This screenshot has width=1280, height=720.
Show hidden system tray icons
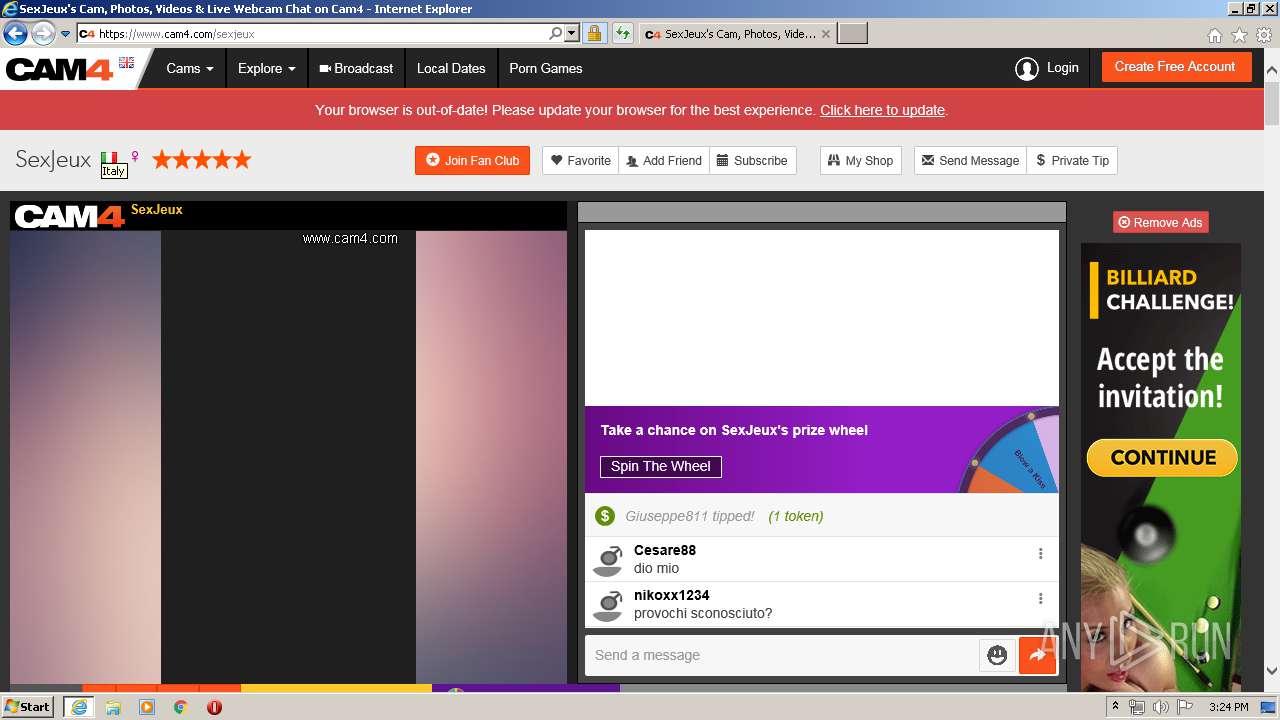click(1115, 707)
